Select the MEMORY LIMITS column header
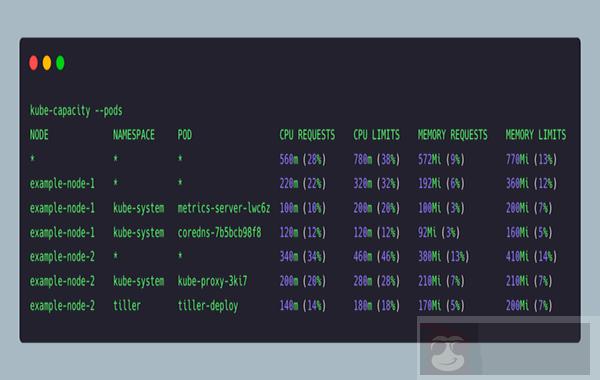 click(536, 135)
